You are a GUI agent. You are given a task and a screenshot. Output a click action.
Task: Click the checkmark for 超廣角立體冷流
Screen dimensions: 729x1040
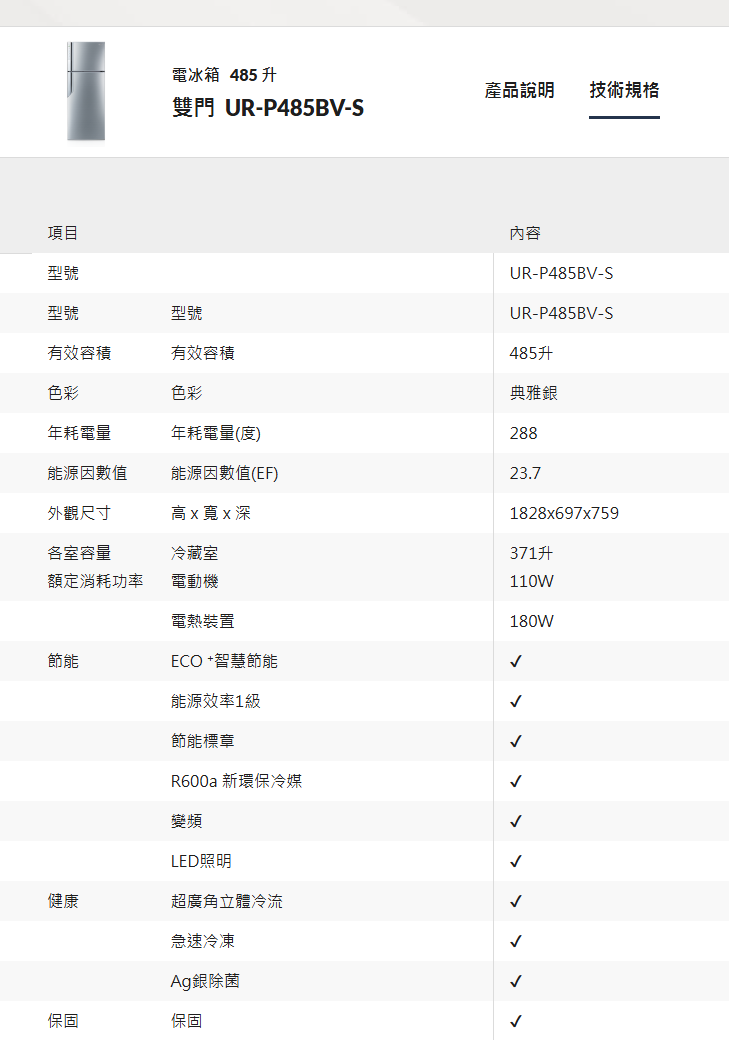click(x=515, y=901)
